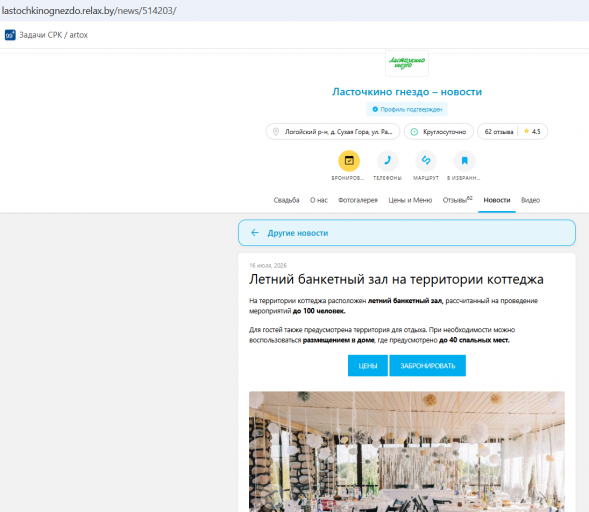589x512 pixels.
Task: Open bookmark 'Задачи СРК / artox' favicon
Action: point(10,35)
